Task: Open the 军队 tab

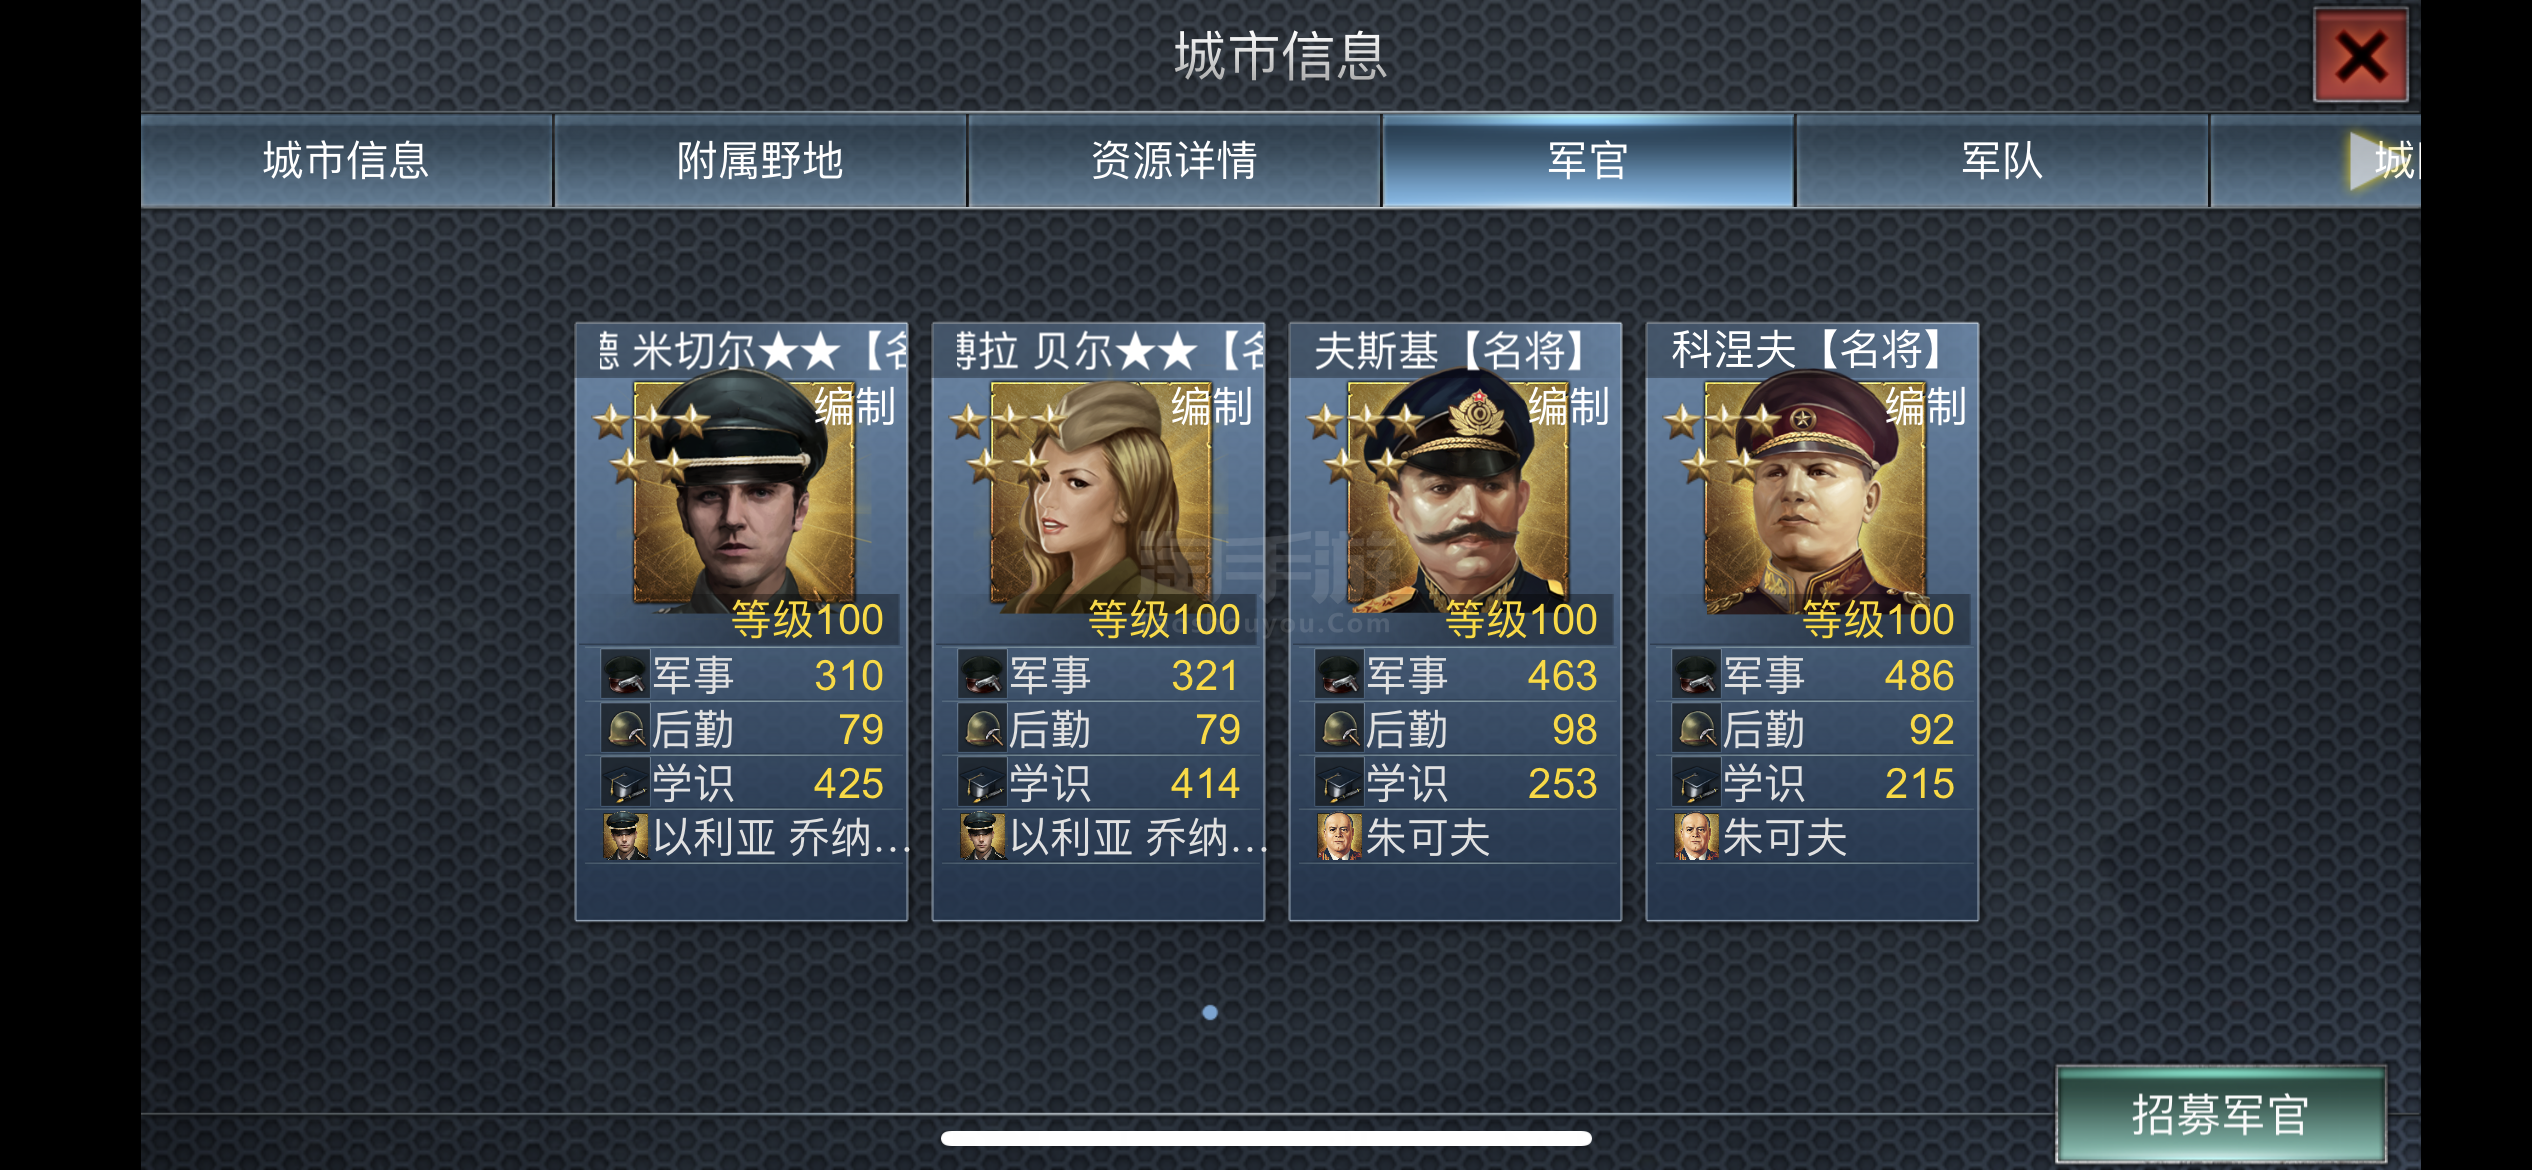Action: point(2002,160)
